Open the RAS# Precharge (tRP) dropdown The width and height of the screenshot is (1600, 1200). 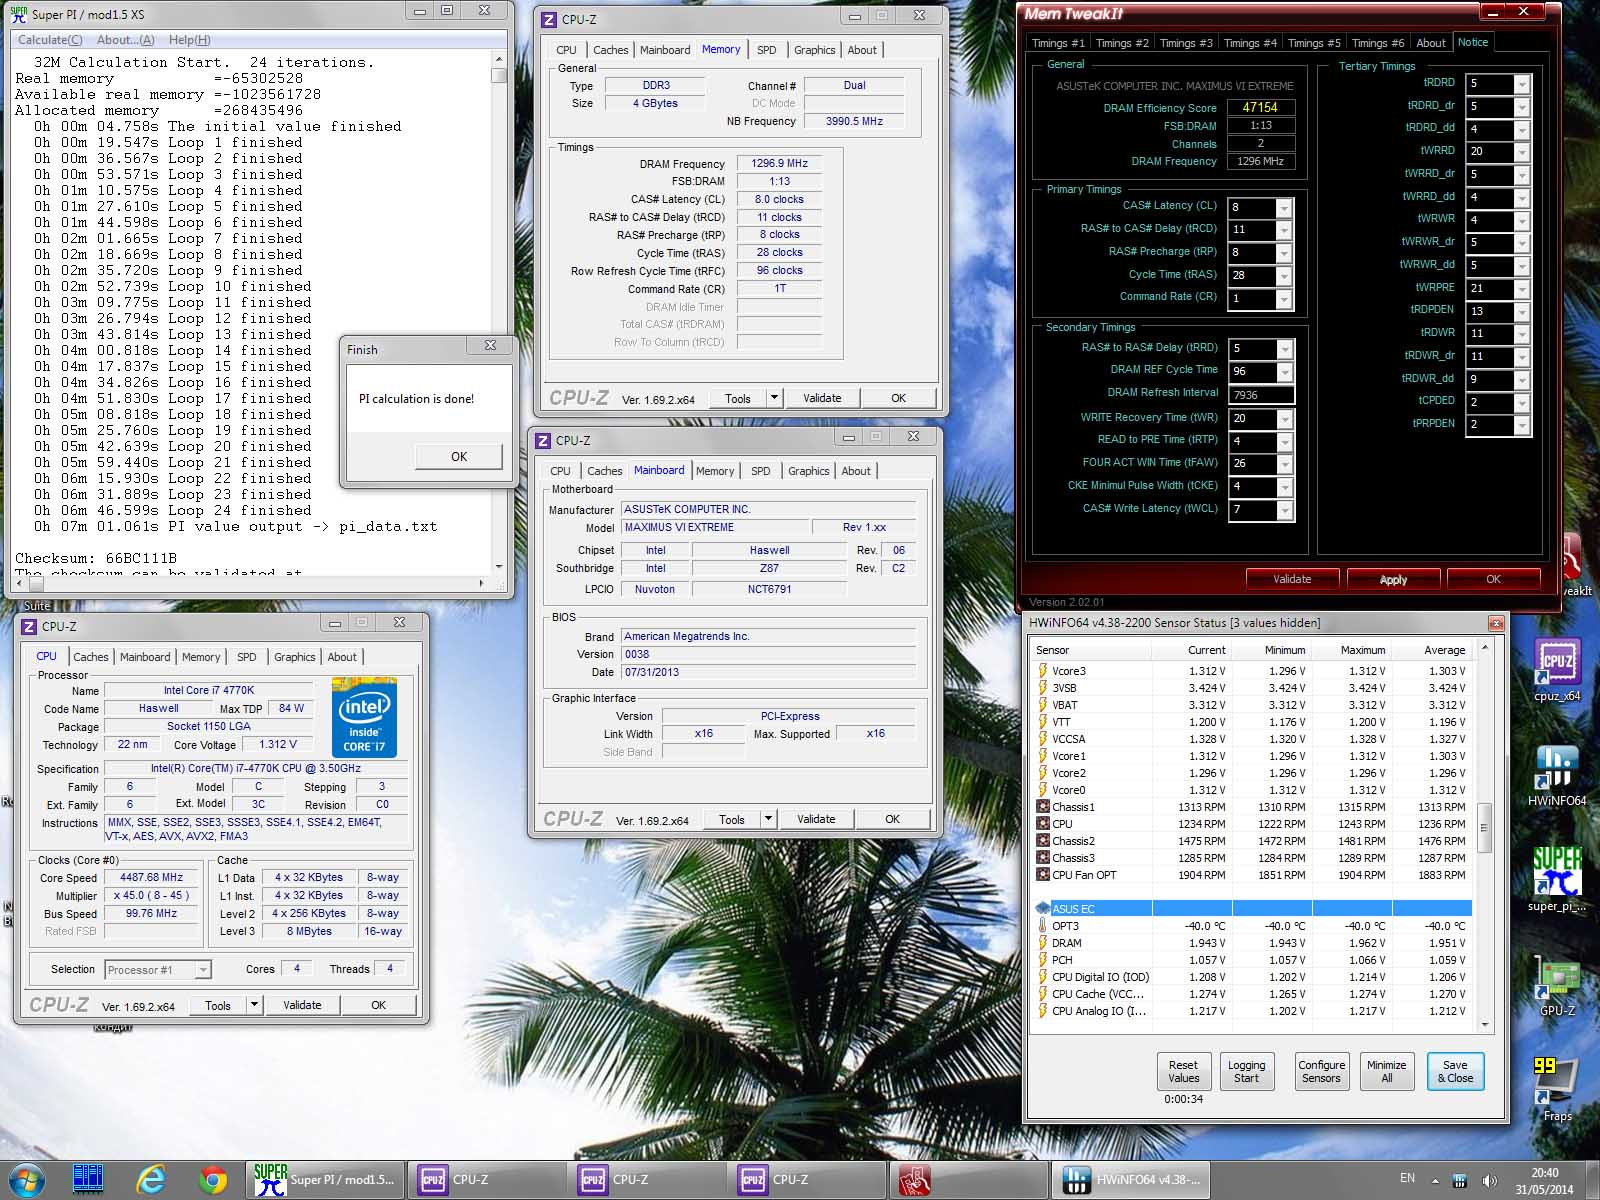coord(1285,253)
